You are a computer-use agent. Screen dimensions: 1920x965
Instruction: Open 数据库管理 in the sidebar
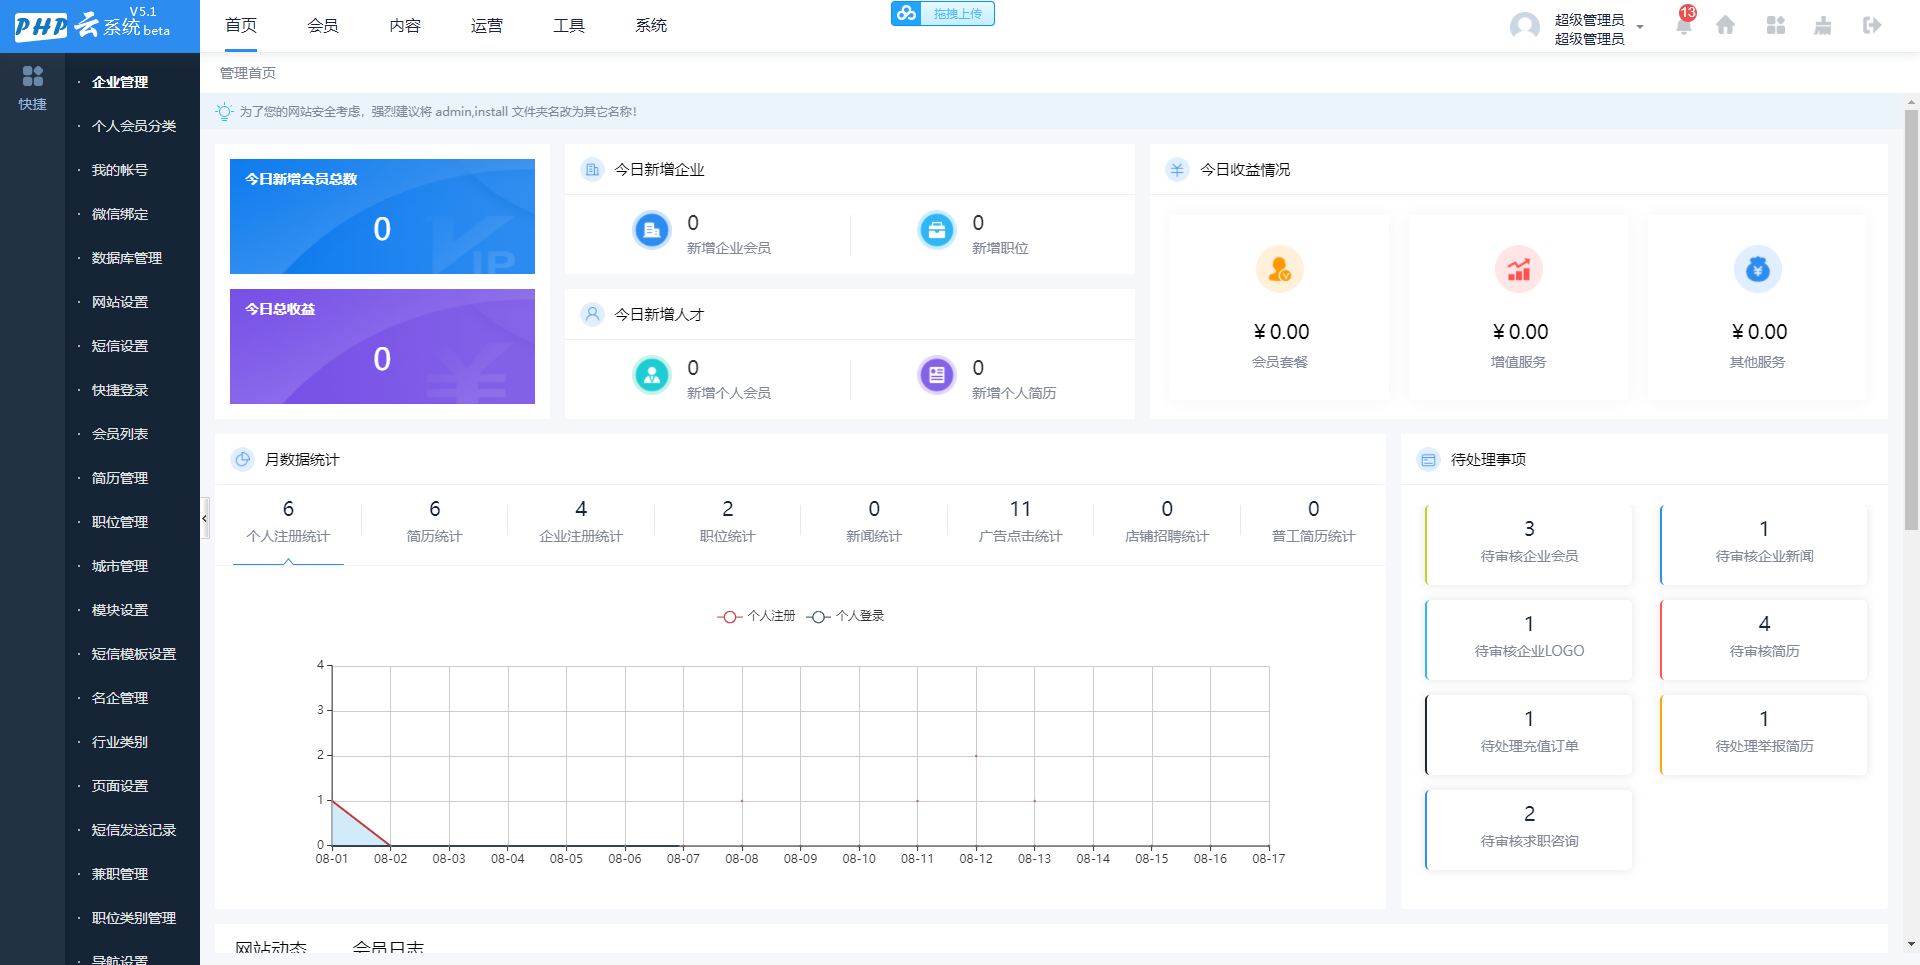(x=127, y=258)
